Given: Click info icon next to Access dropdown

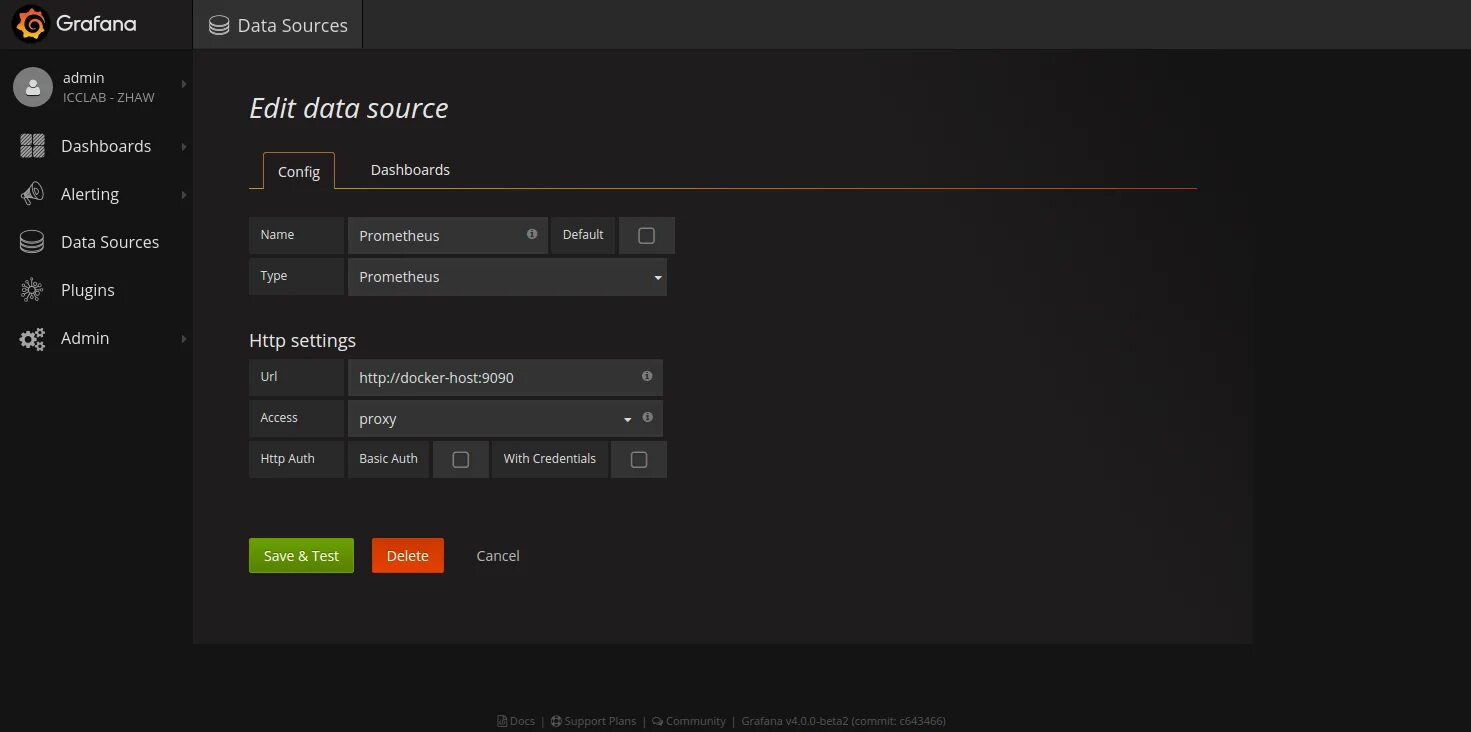Looking at the screenshot, I should (648, 417).
